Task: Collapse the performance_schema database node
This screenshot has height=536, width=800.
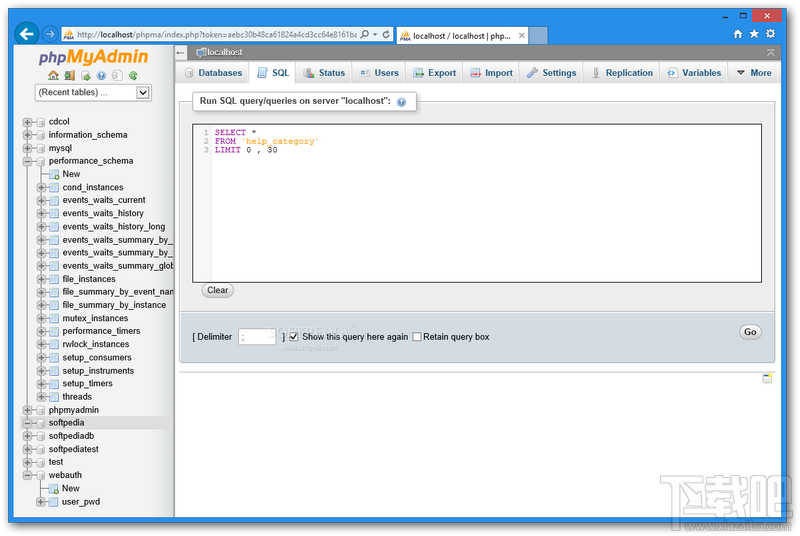Action: [28, 161]
